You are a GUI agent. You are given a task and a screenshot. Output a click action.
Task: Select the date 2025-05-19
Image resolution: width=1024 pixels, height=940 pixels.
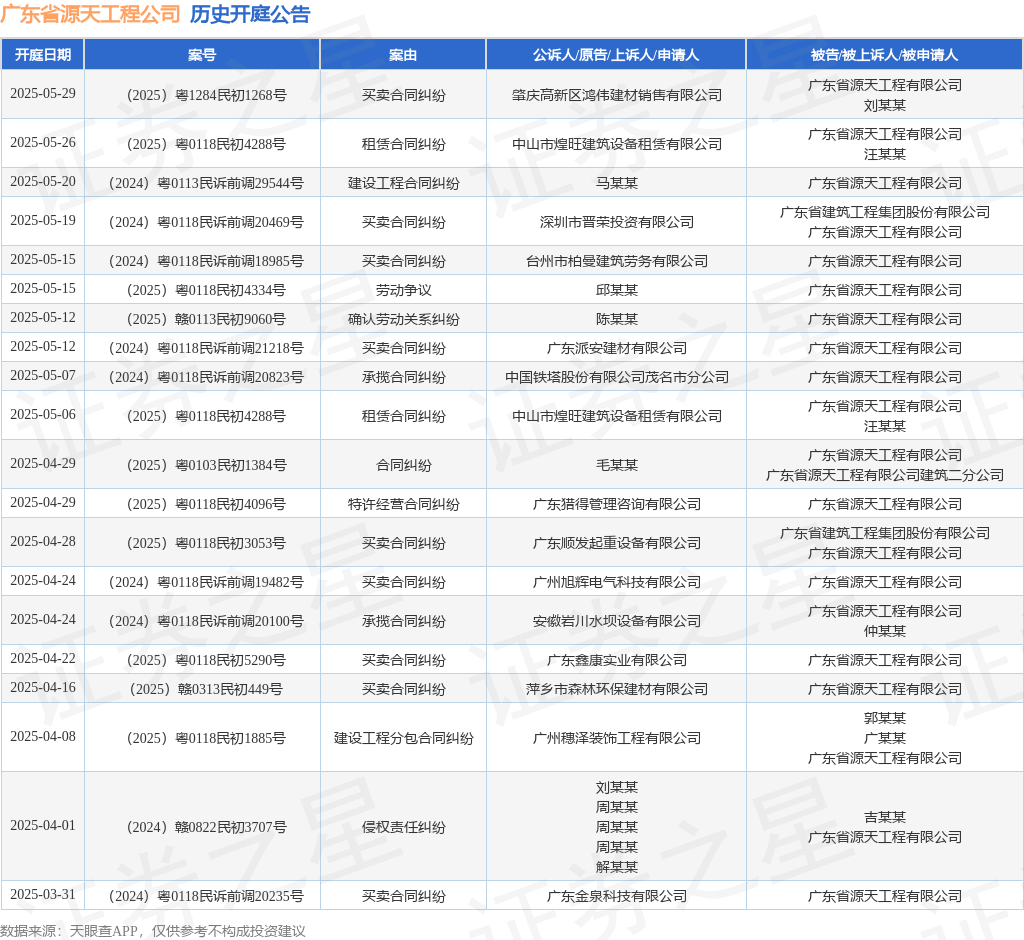click(x=43, y=221)
